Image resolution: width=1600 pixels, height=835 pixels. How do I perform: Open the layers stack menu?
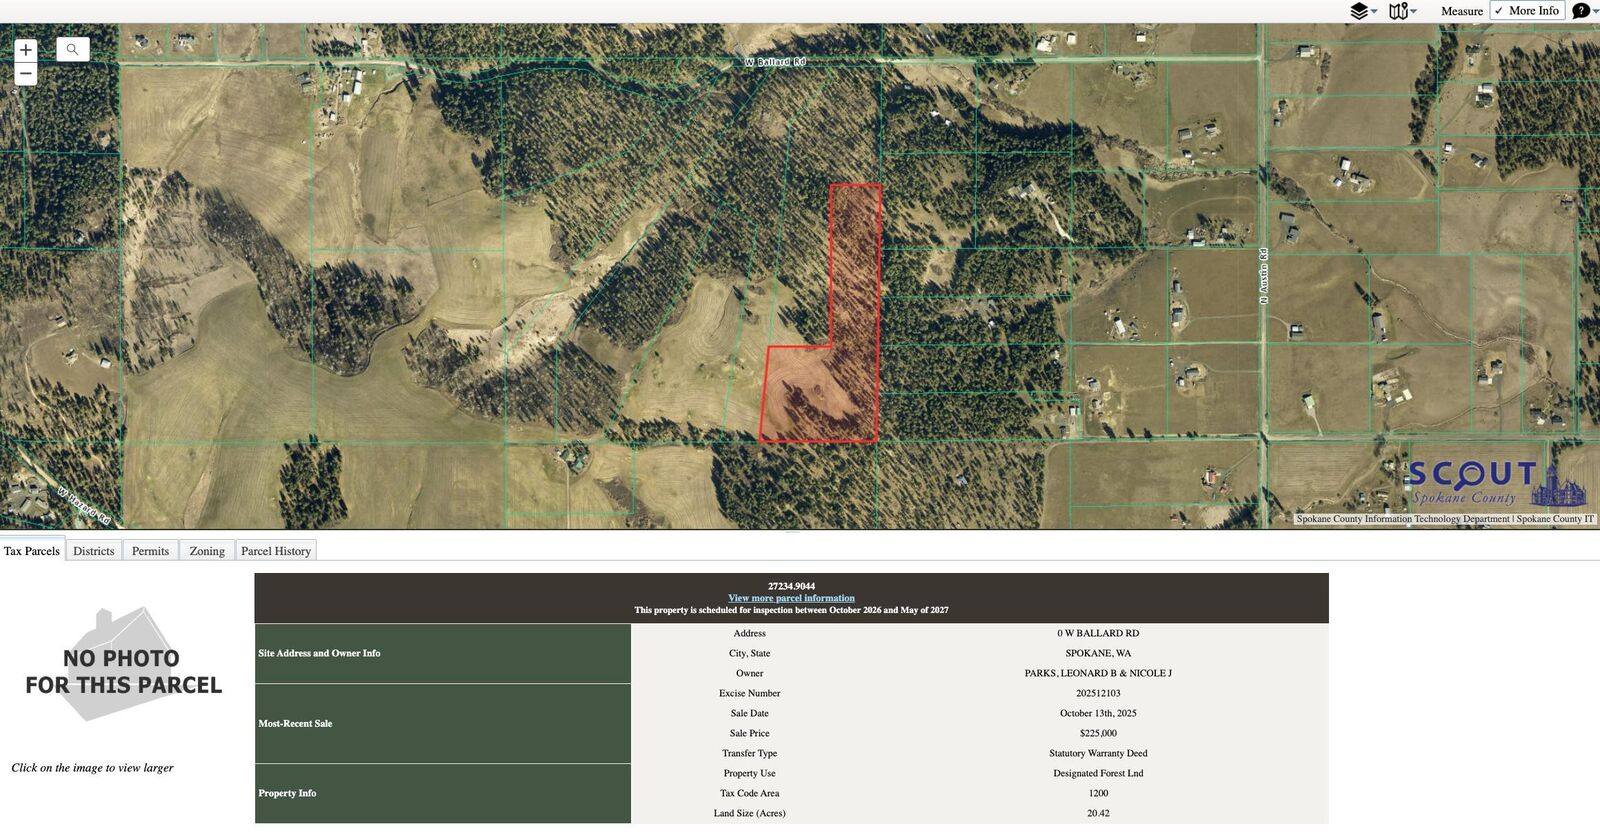[1359, 11]
